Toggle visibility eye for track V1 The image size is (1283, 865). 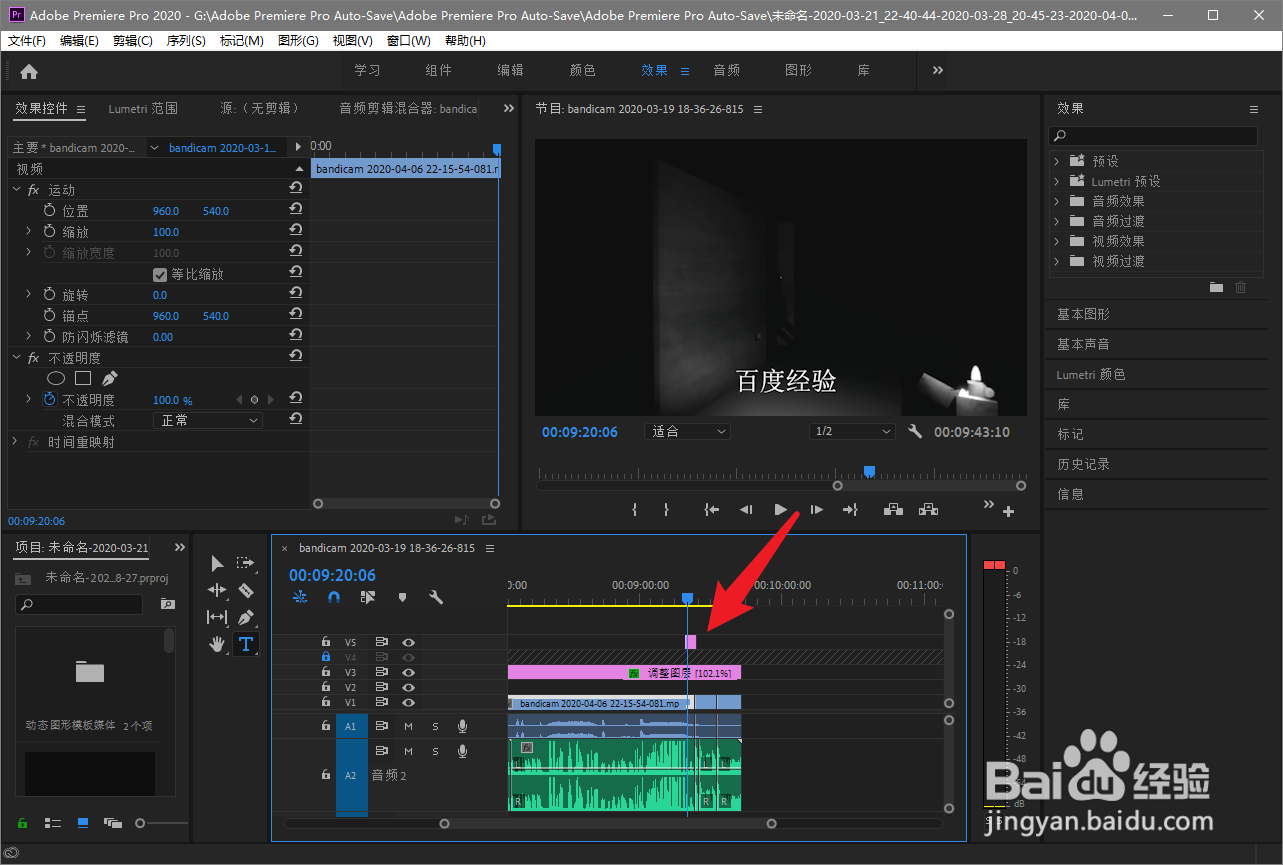408,702
